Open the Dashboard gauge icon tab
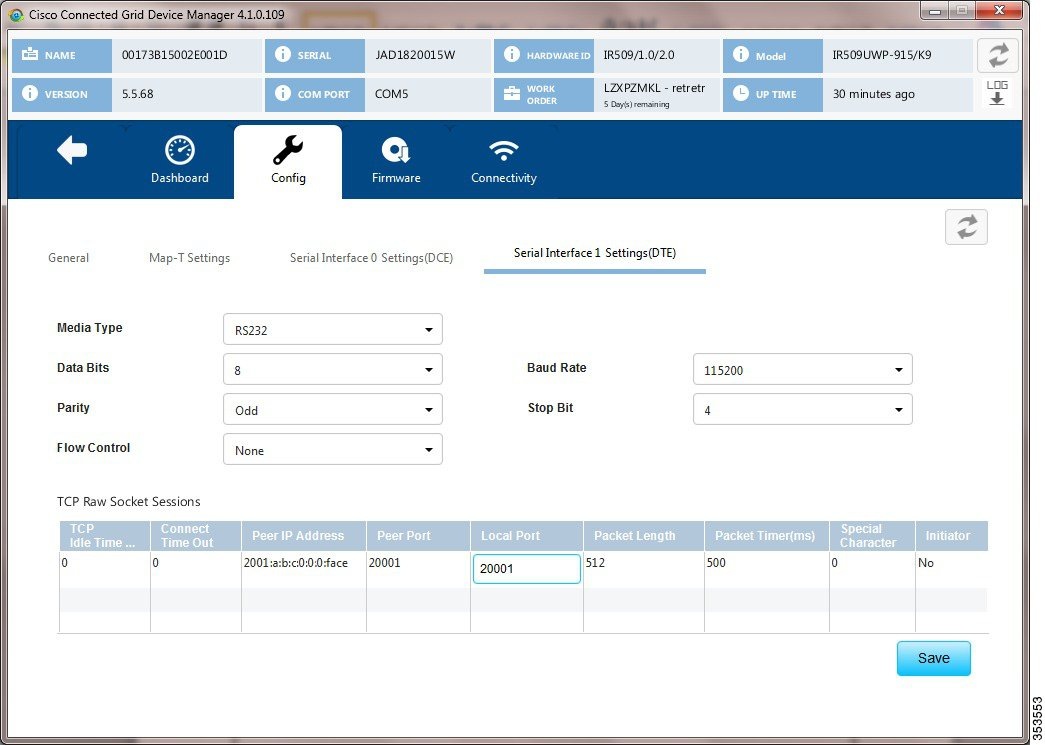 pyautogui.click(x=179, y=150)
